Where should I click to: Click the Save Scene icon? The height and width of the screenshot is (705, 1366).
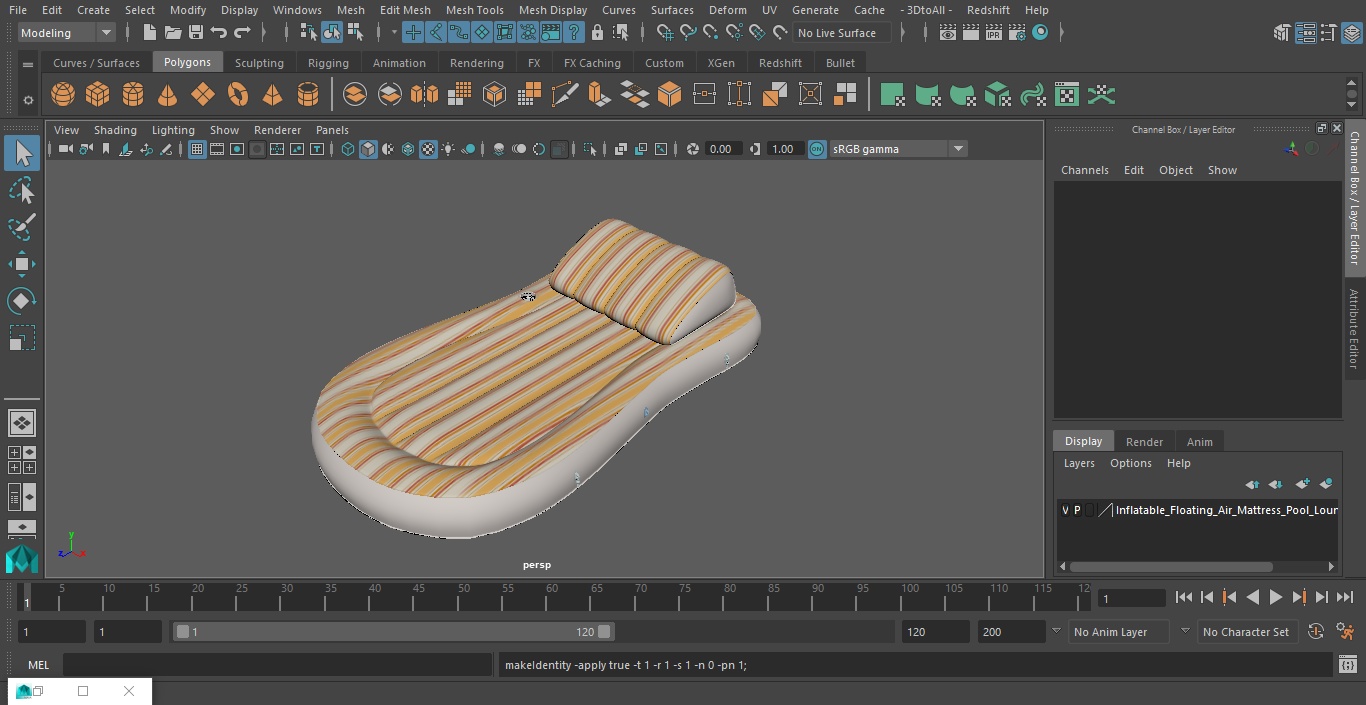tap(195, 33)
